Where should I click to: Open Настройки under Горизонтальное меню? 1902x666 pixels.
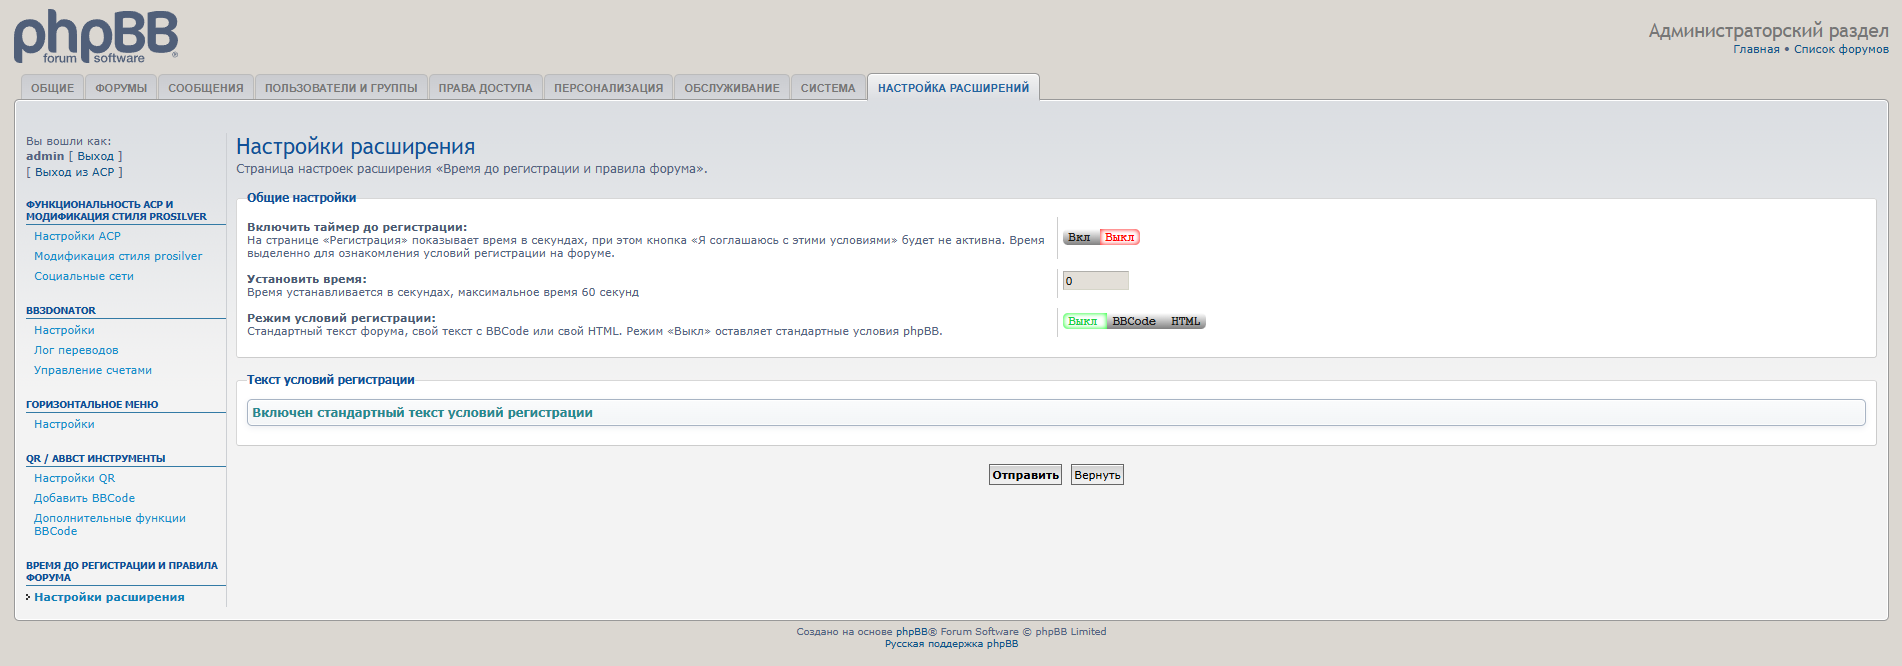(64, 424)
